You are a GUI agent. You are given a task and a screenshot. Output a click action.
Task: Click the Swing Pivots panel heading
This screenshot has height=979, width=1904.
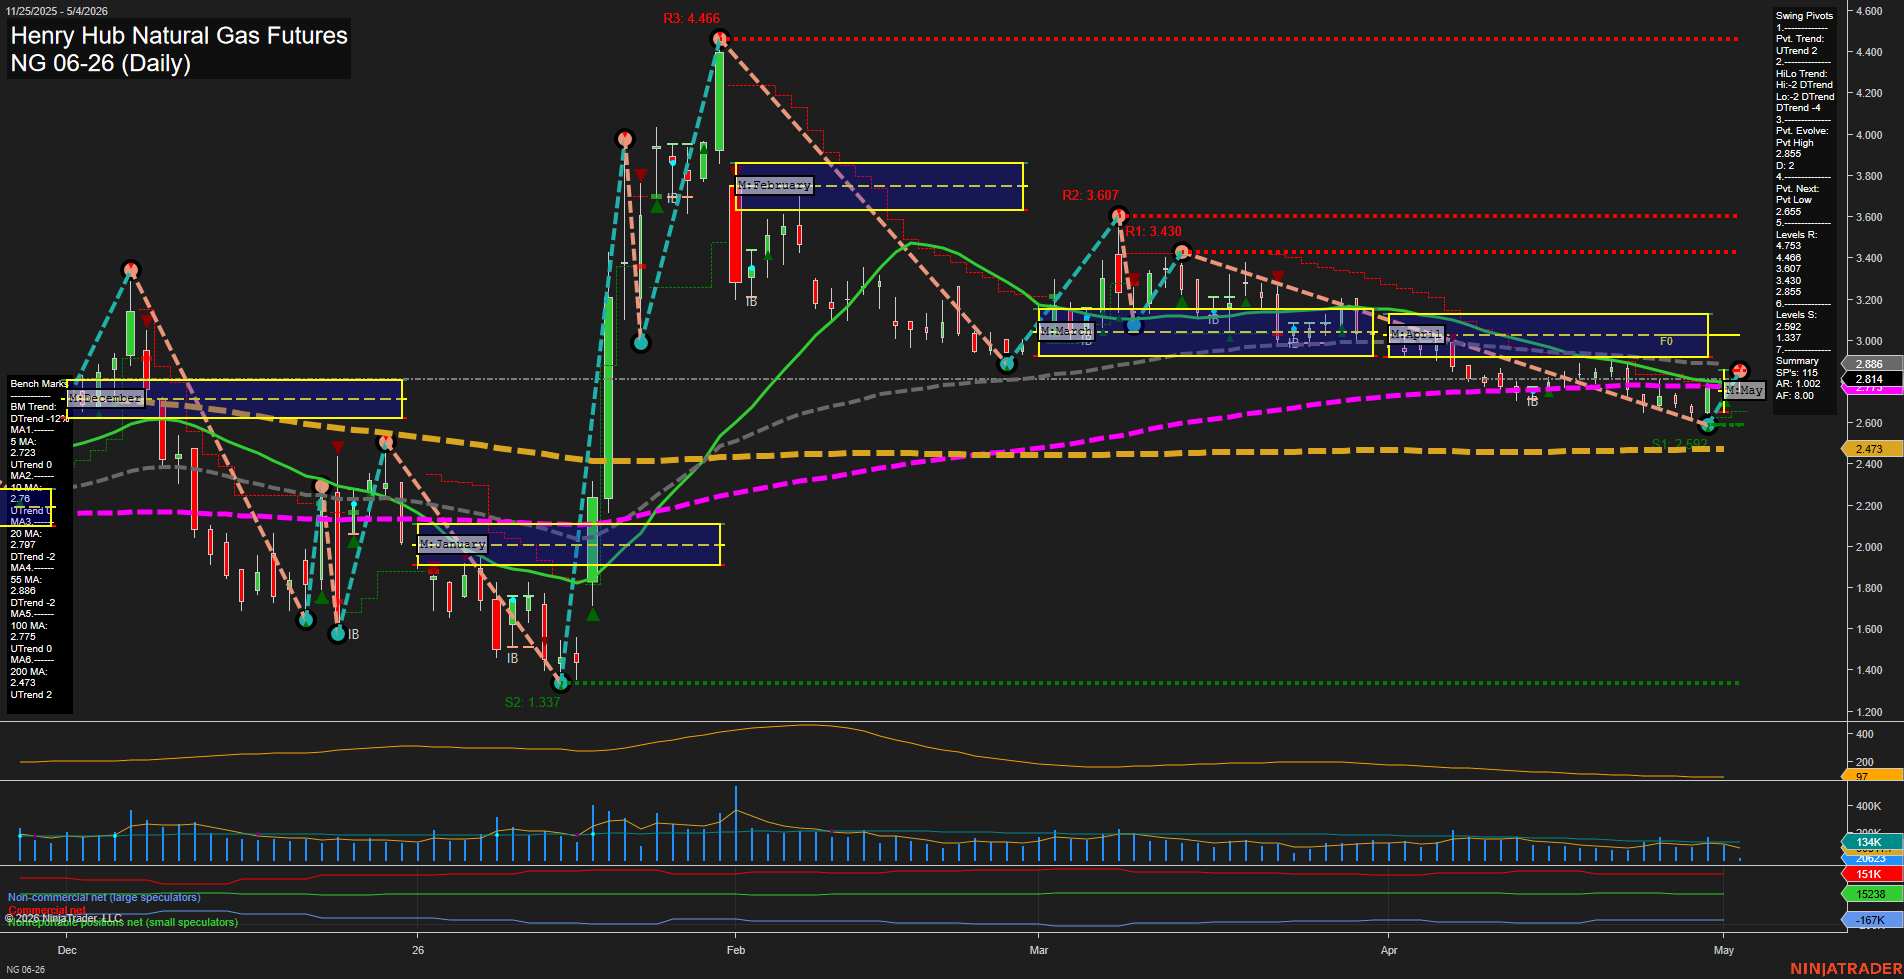coord(1804,16)
